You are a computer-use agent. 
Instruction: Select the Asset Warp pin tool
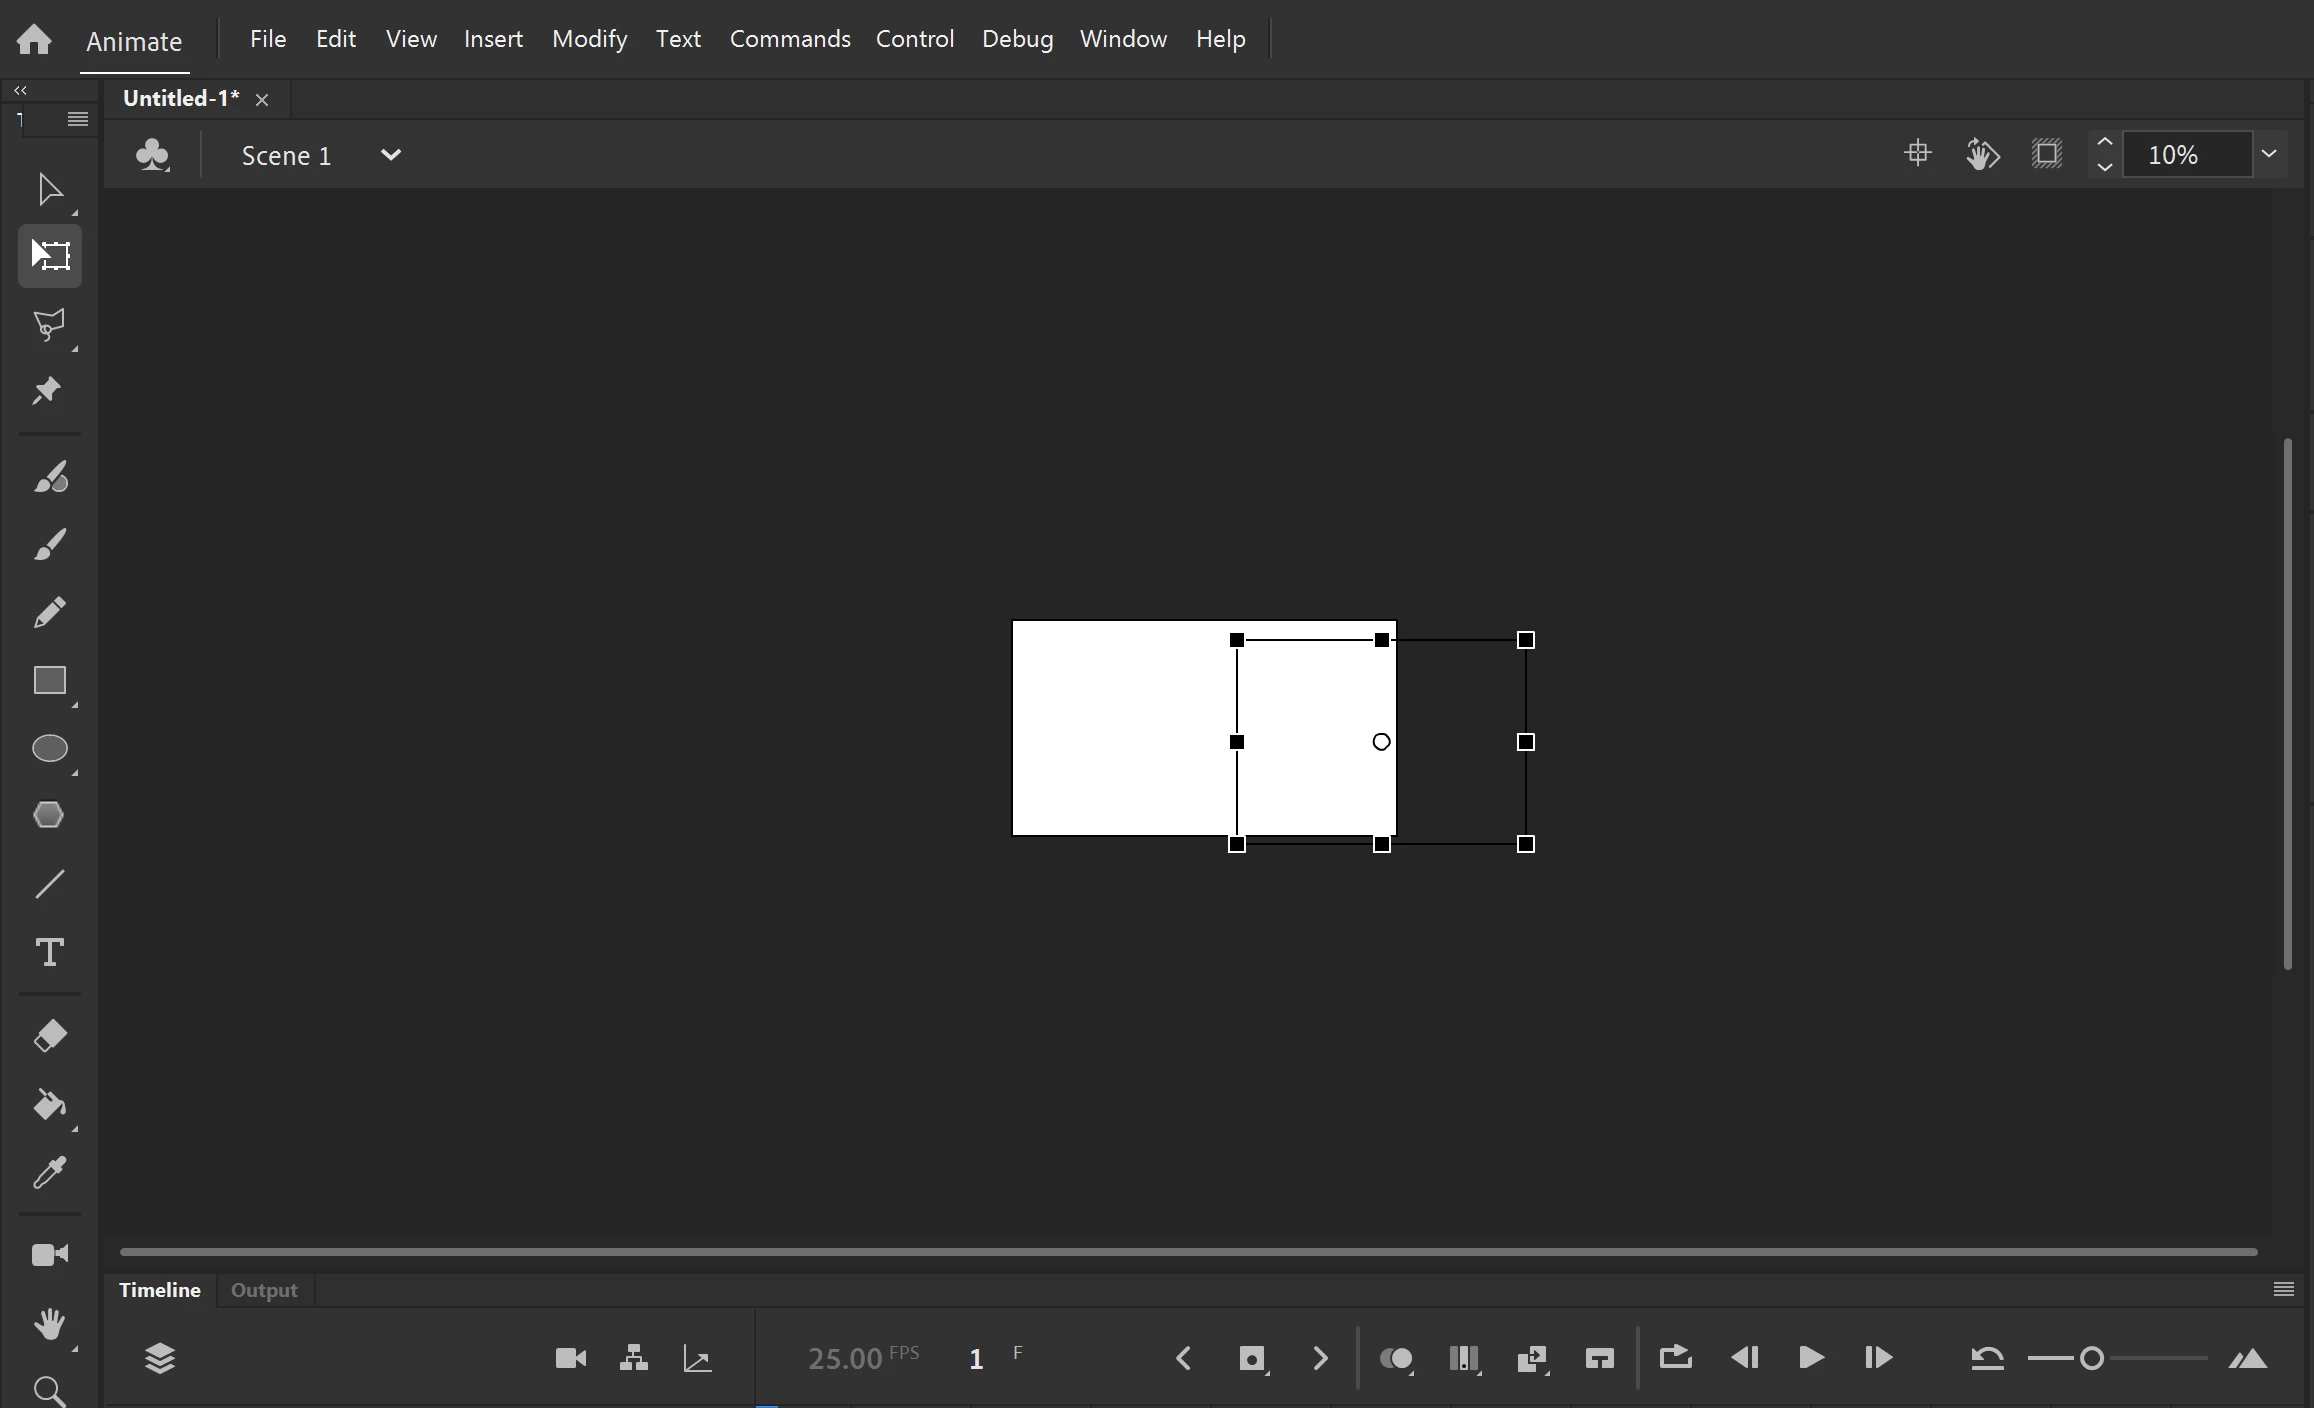(47, 390)
